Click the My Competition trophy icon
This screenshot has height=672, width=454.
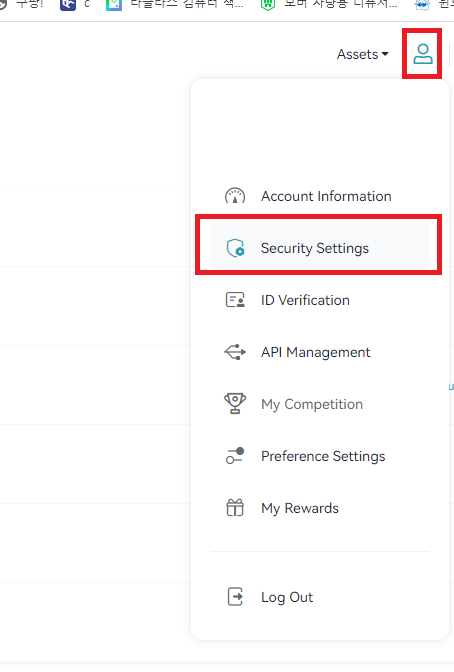click(x=235, y=403)
